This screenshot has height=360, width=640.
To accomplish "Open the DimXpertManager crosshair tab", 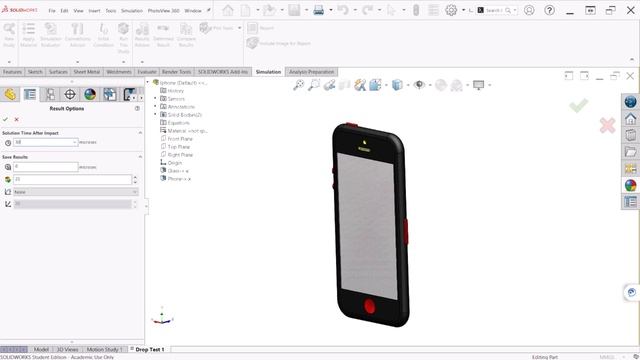I will pyautogui.click(x=70, y=94).
